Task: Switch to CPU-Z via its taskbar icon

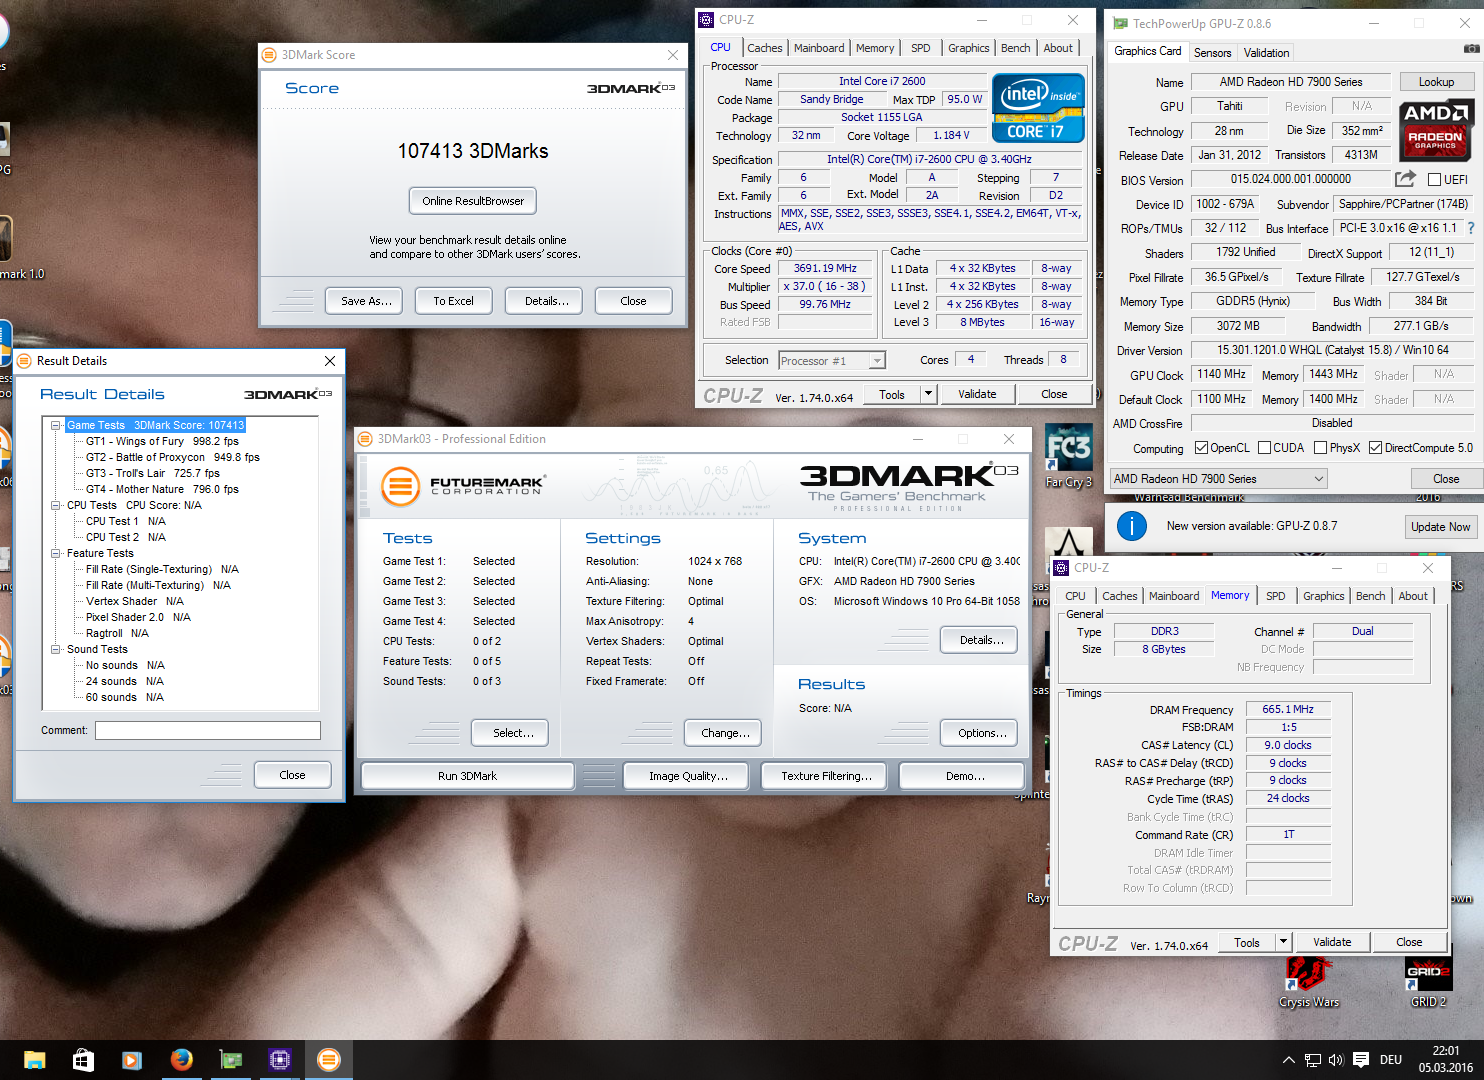Action: (x=280, y=1060)
